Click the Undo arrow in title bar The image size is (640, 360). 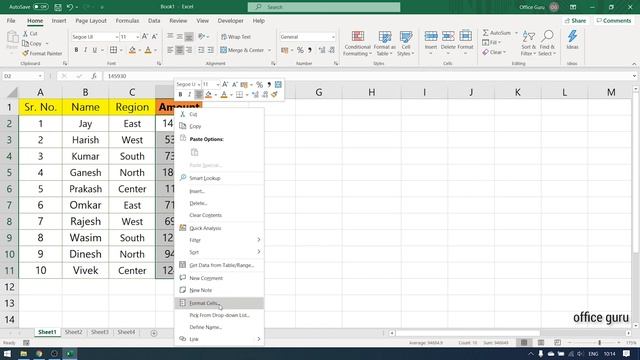click(x=70, y=7)
